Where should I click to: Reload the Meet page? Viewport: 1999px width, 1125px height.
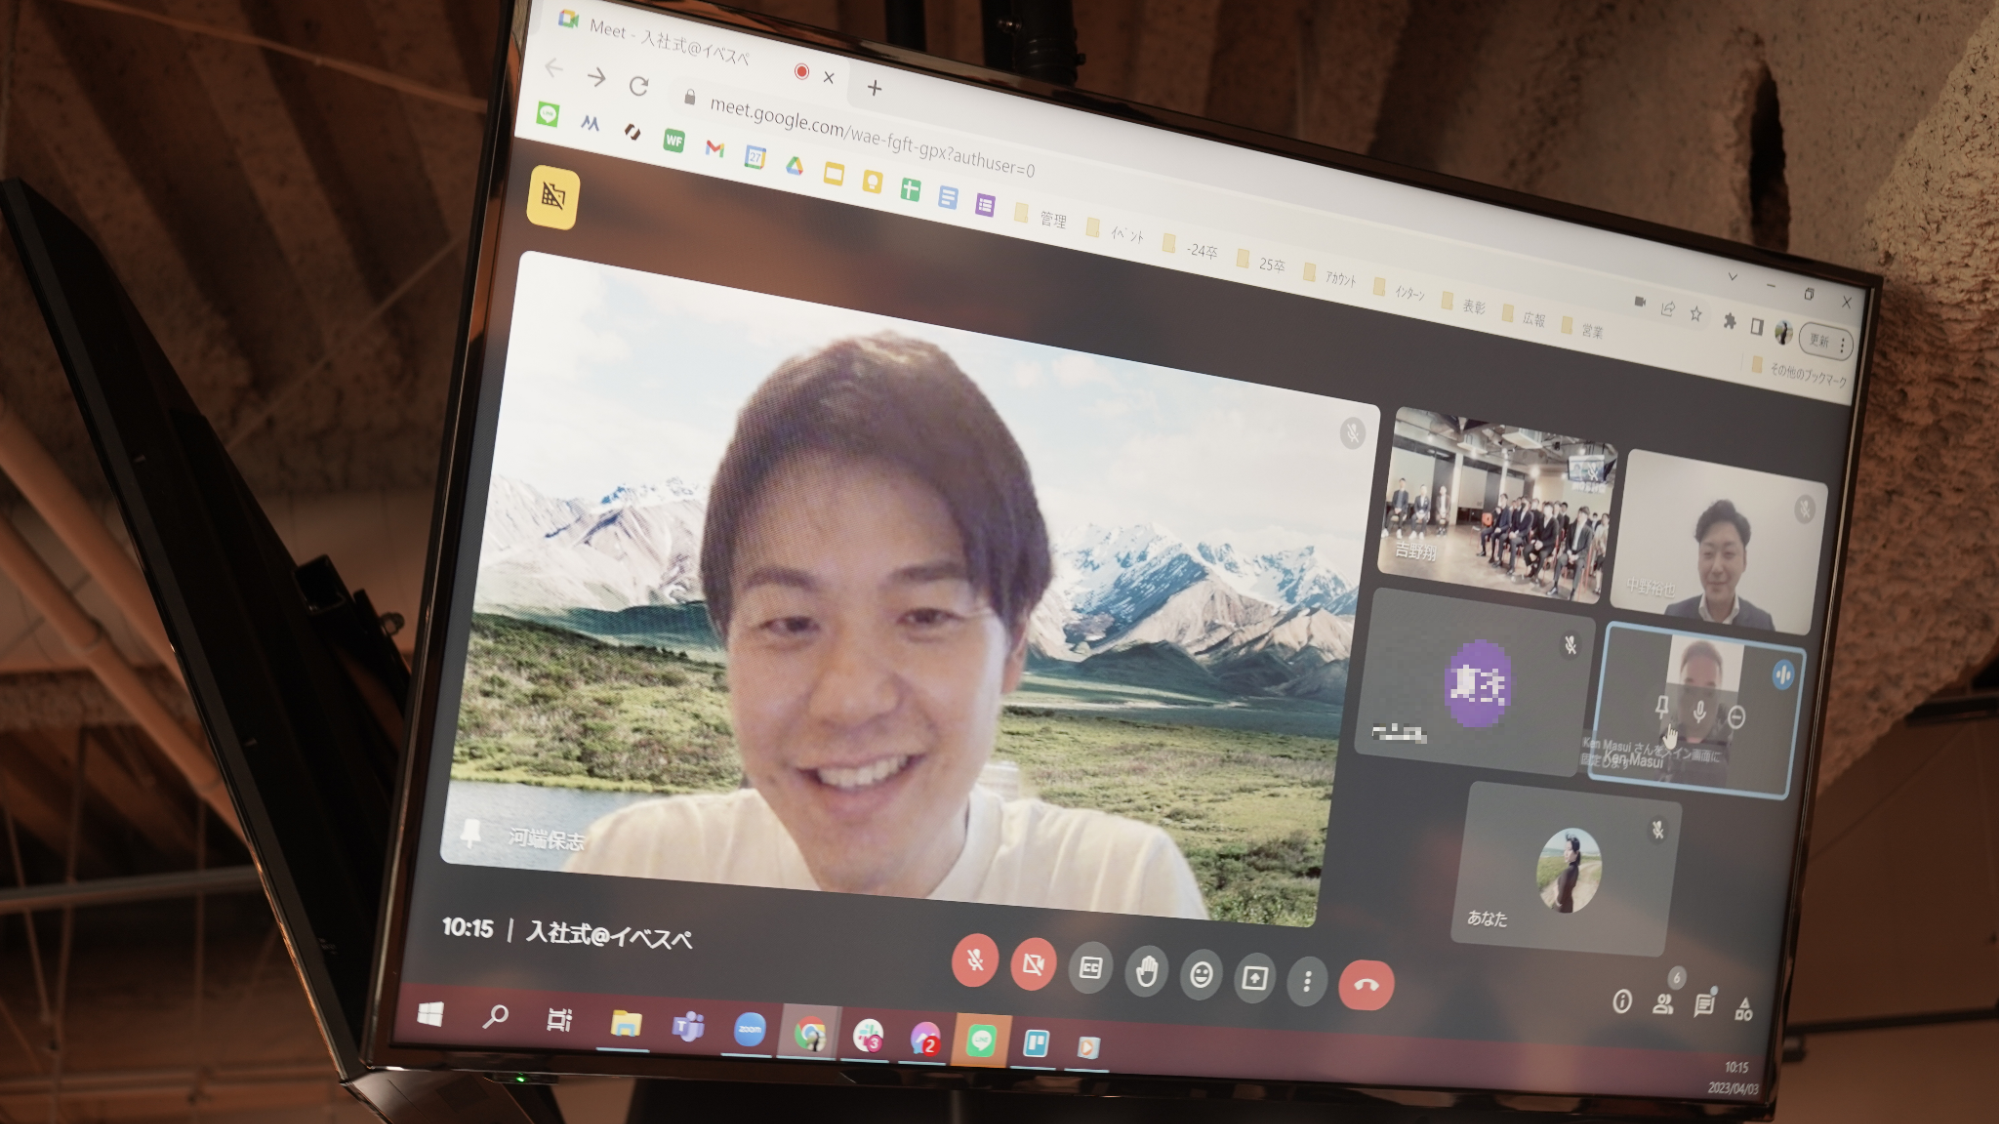tap(639, 86)
